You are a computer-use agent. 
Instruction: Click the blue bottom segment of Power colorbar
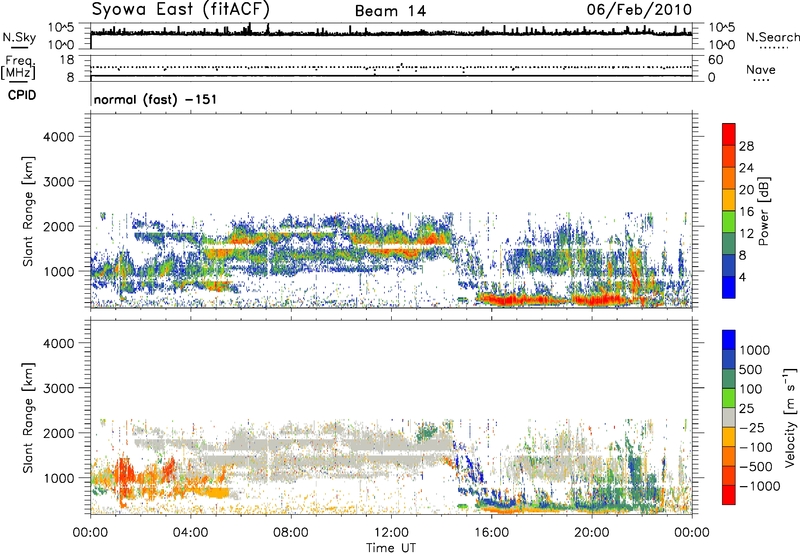tap(729, 287)
